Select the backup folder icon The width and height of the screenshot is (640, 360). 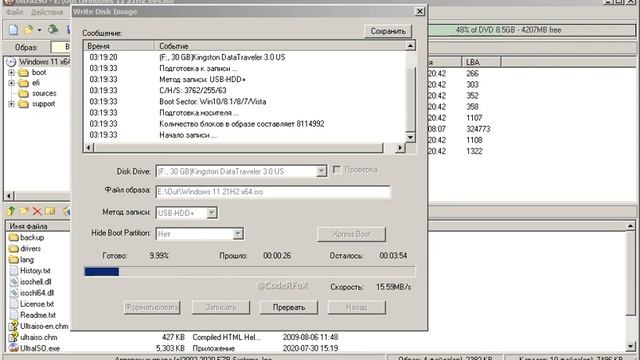pyautogui.click(x=14, y=237)
